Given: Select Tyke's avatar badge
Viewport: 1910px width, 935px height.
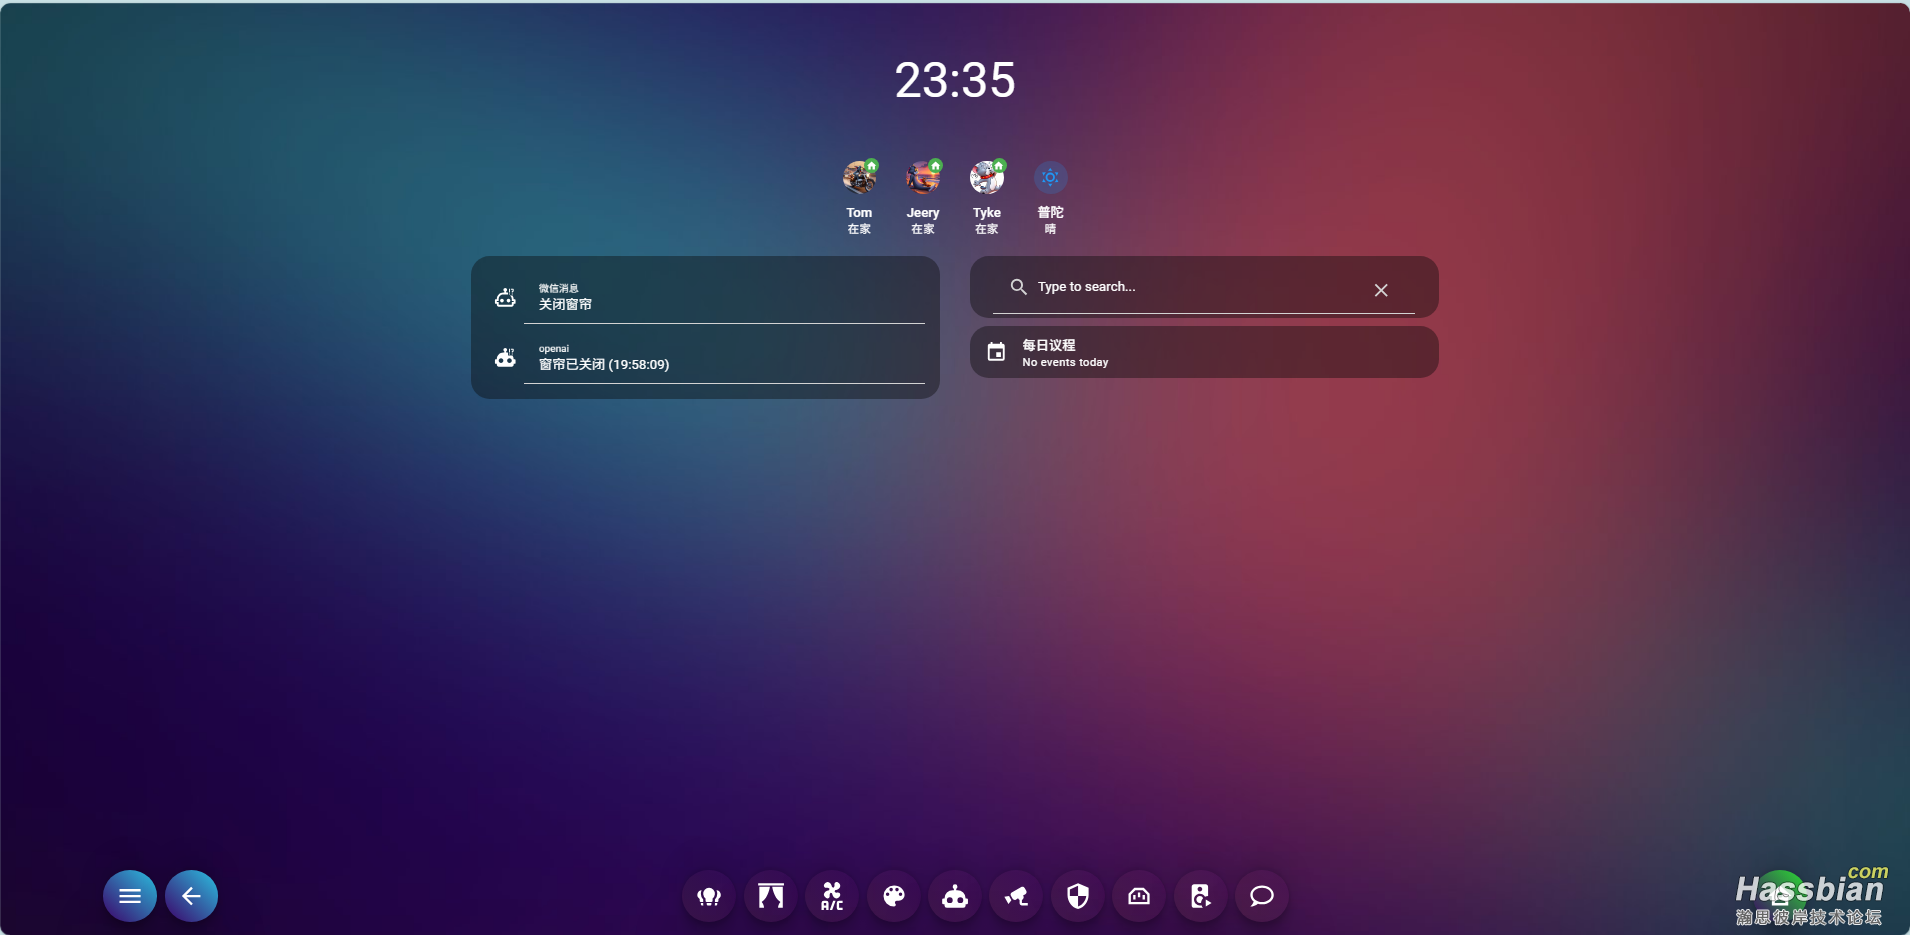Looking at the screenshot, I should [x=987, y=179].
